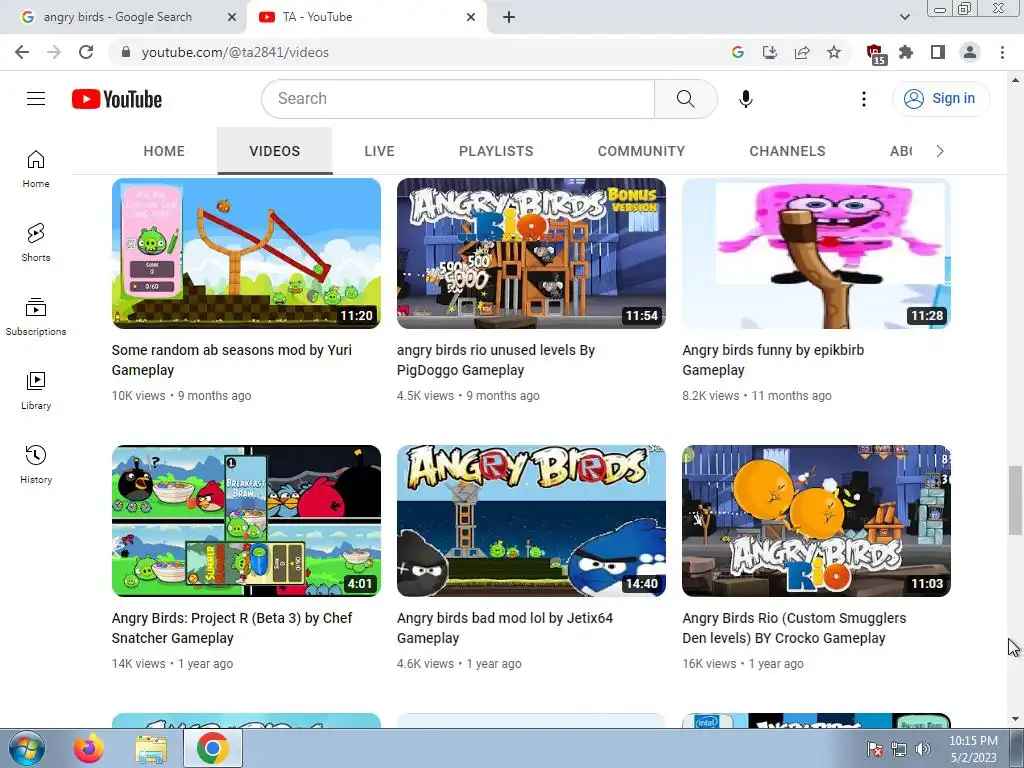The width and height of the screenshot is (1024, 768).
Task: Open the Windows Start button
Action: tap(26, 748)
